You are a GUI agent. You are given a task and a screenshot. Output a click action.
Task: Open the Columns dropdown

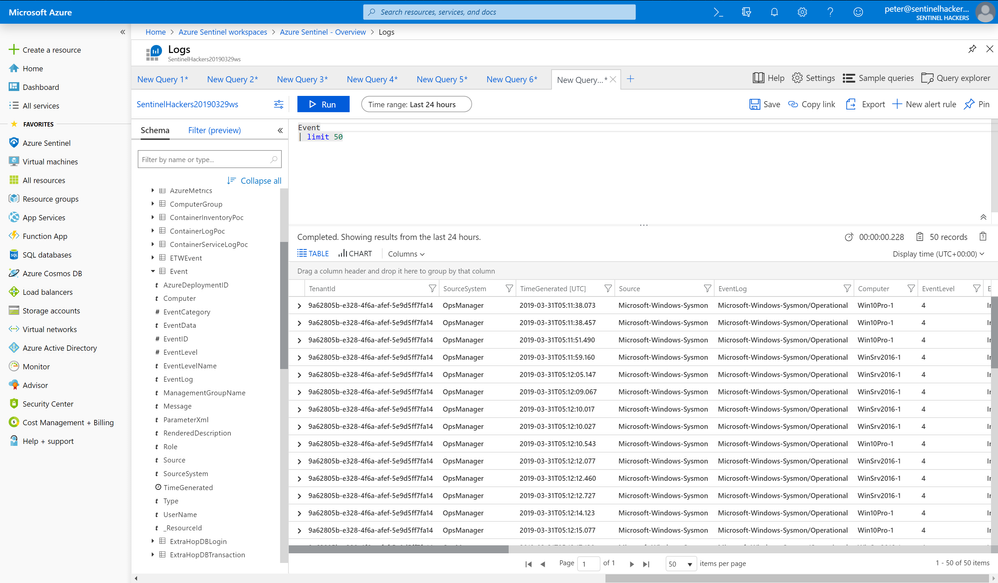pos(406,254)
